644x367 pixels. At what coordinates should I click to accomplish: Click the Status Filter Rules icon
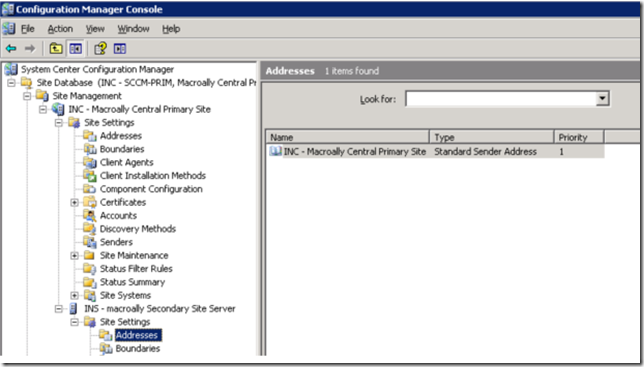90,268
